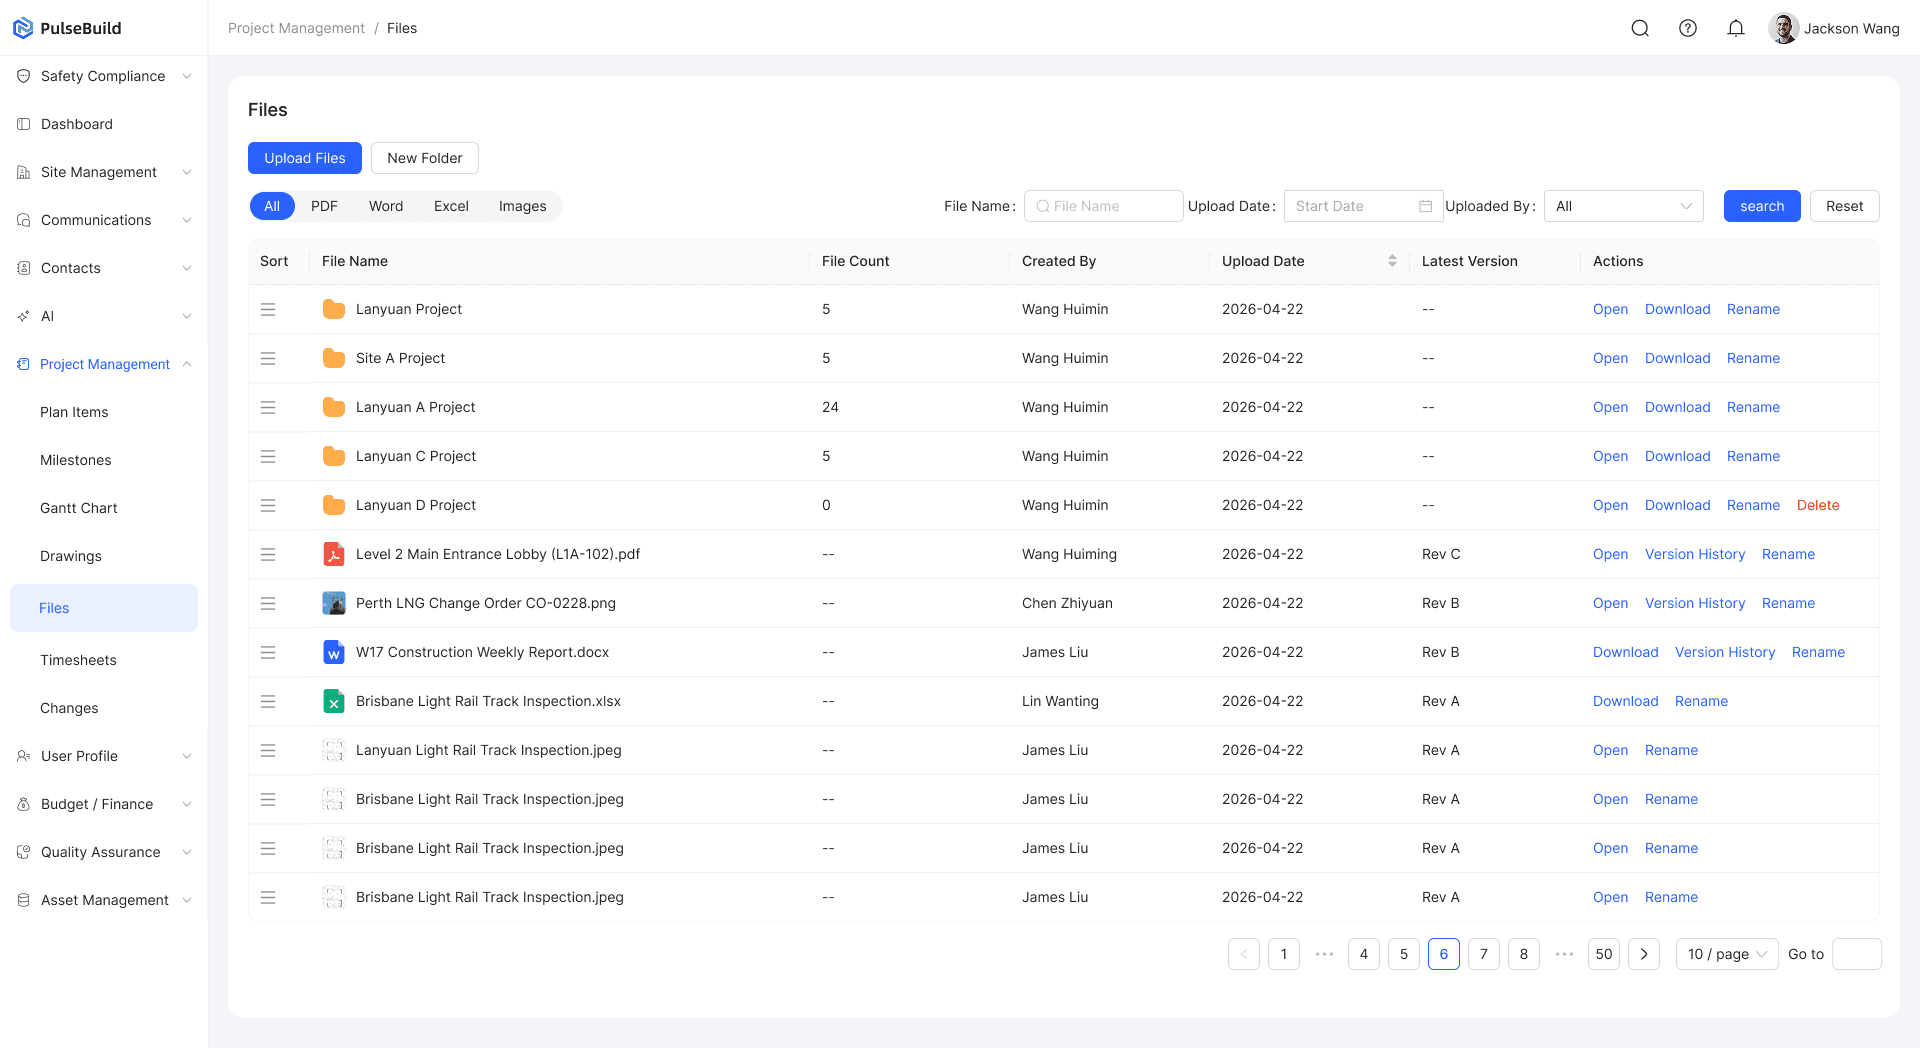Expand Safety Compliance menu

(187, 76)
